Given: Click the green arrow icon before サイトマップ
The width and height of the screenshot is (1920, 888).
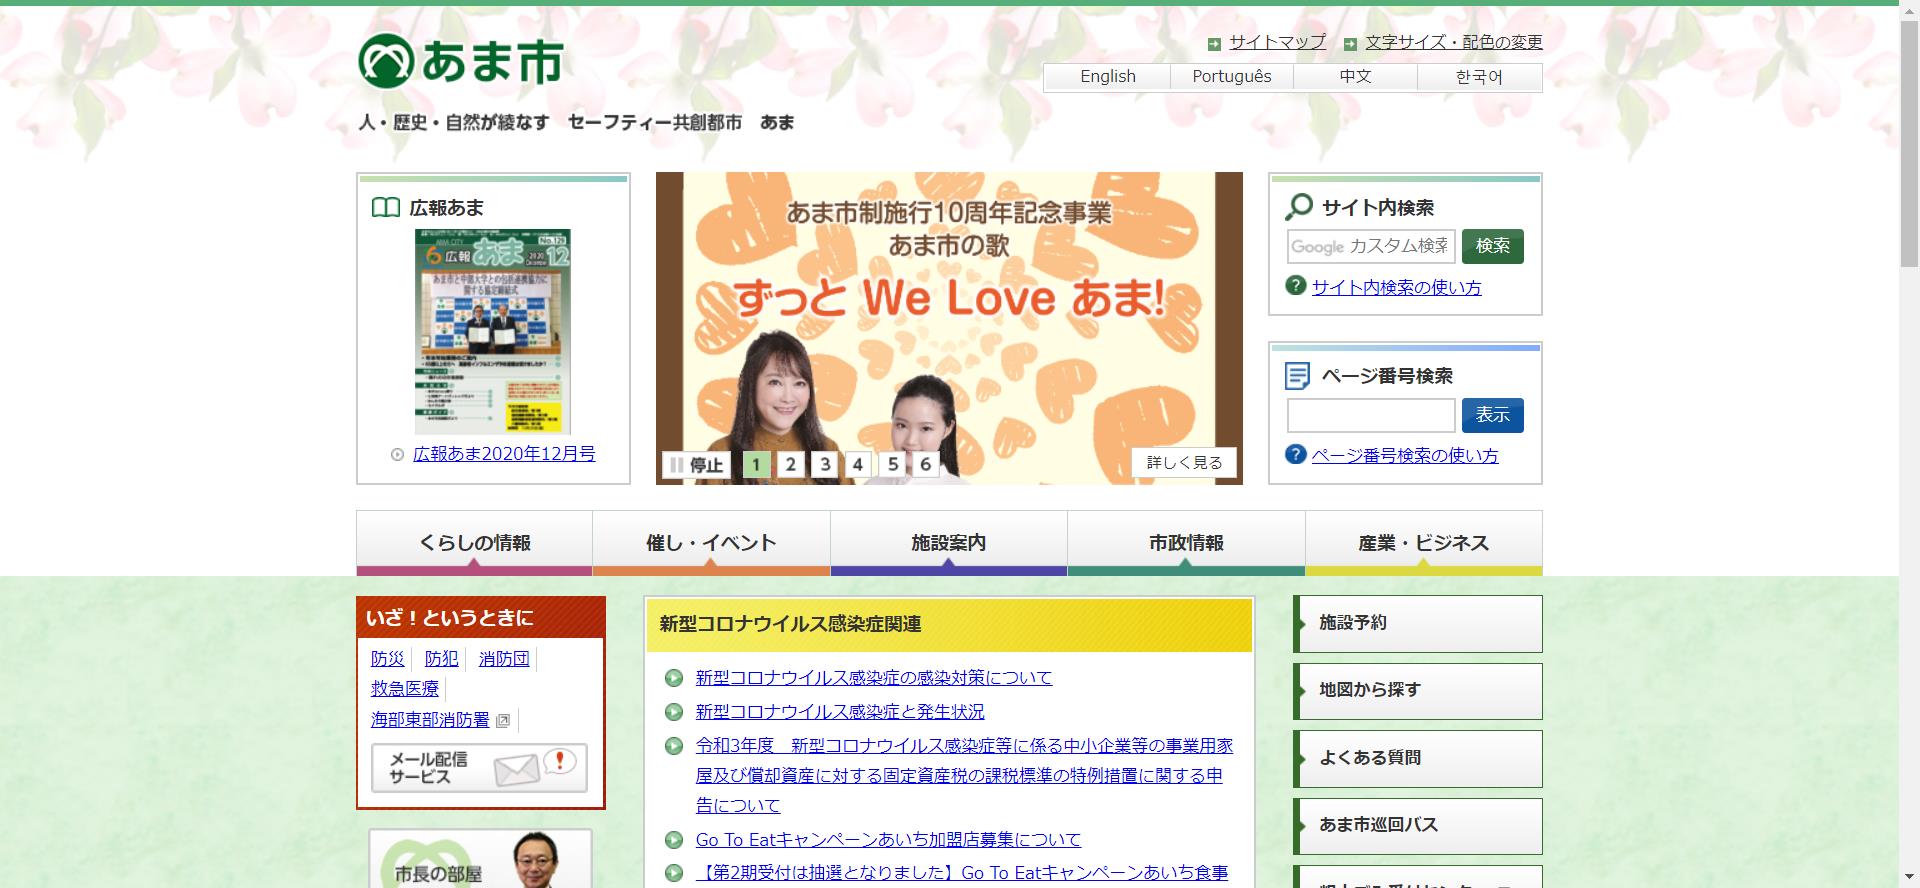Looking at the screenshot, I should (x=1214, y=43).
